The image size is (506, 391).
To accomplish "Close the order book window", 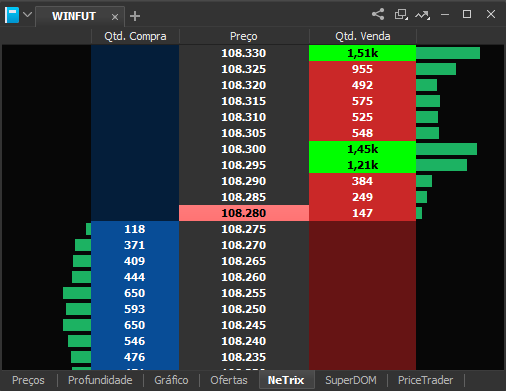I will pyautogui.click(x=491, y=14).
